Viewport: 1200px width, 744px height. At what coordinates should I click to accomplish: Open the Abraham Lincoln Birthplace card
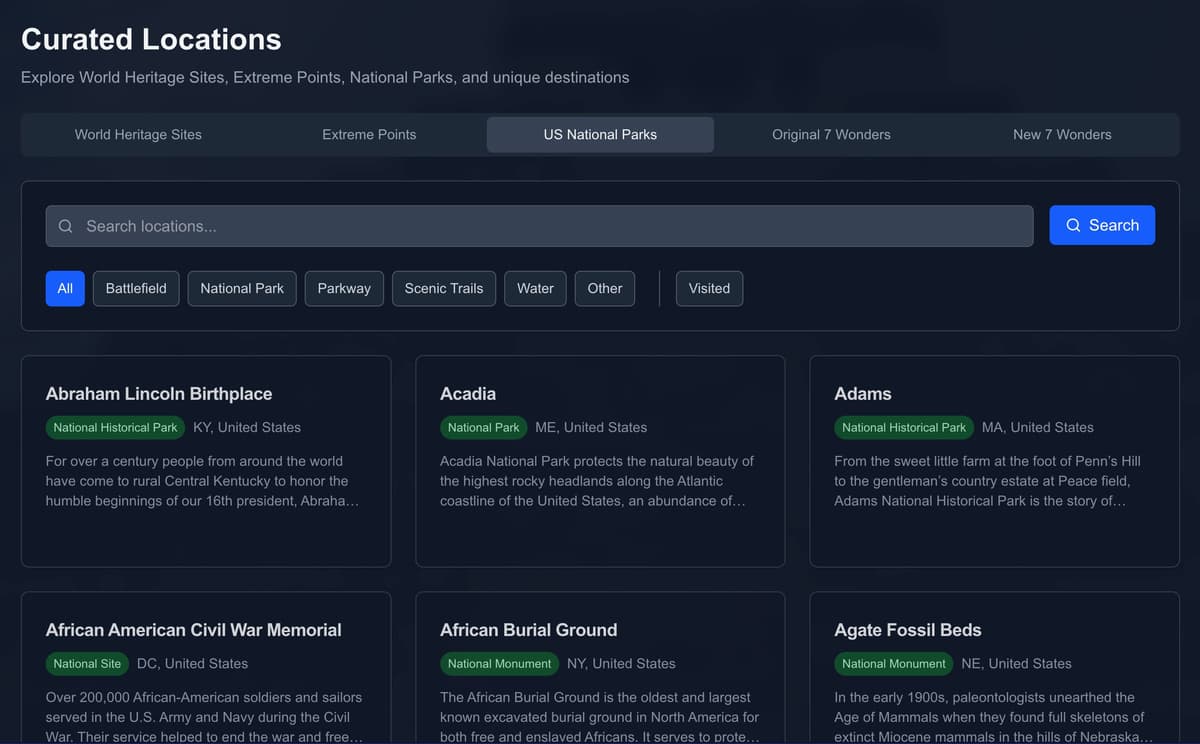click(206, 461)
